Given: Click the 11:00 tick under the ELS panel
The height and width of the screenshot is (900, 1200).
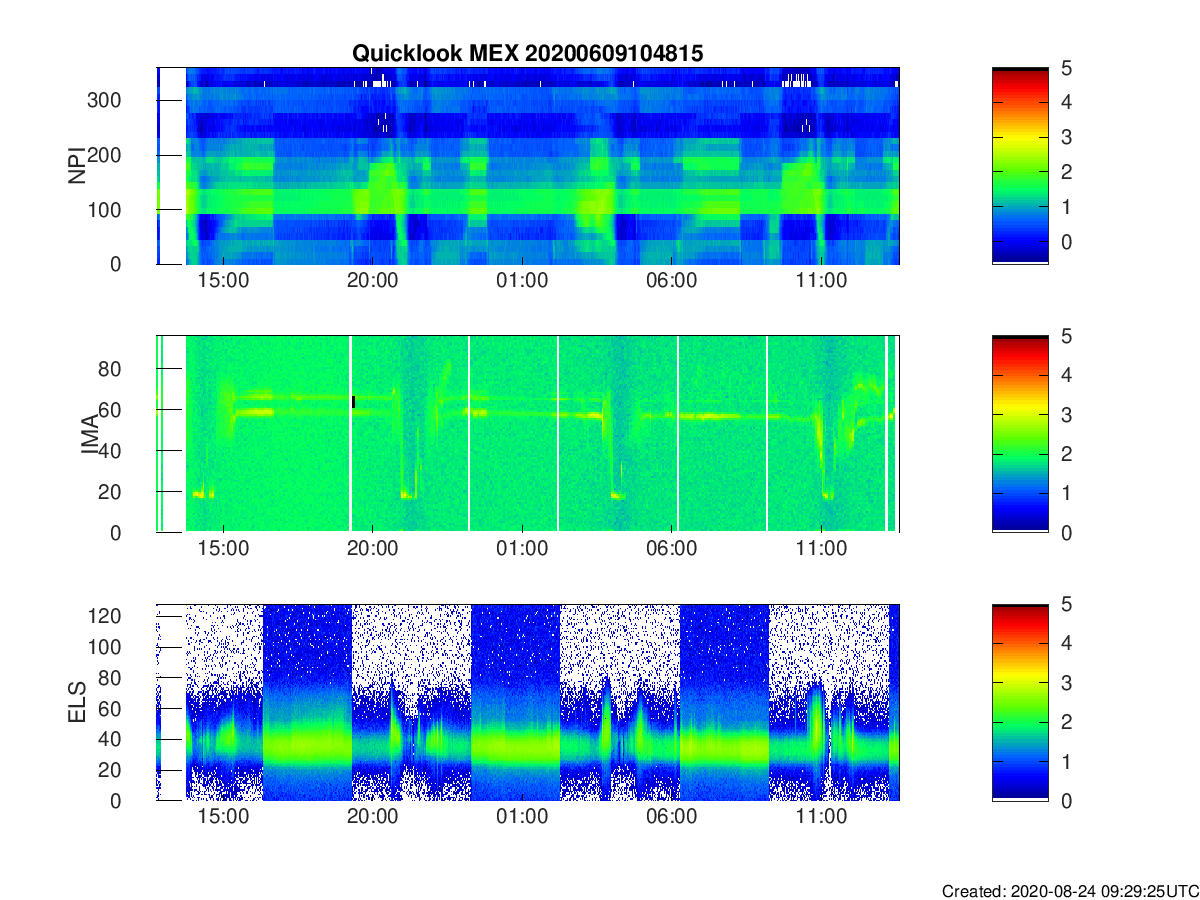Looking at the screenshot, I should [821, 817].
